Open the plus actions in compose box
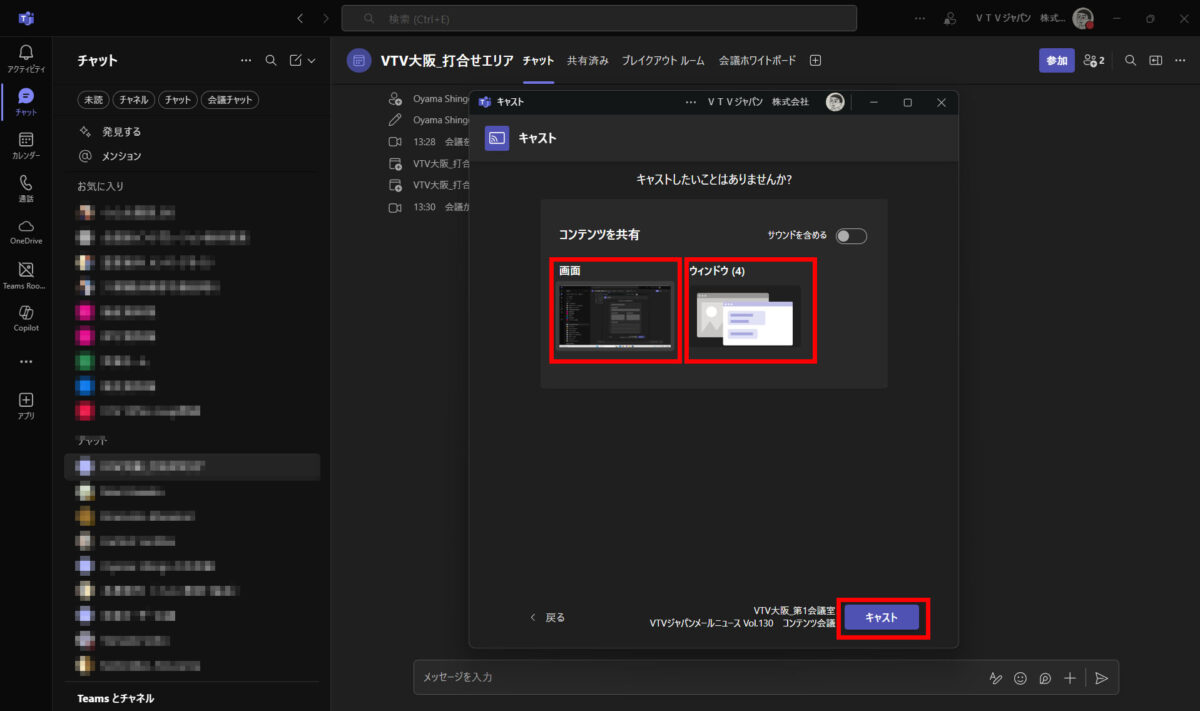The width and height of the screenshot is (1200, 711). click(x=1070, y=678)
